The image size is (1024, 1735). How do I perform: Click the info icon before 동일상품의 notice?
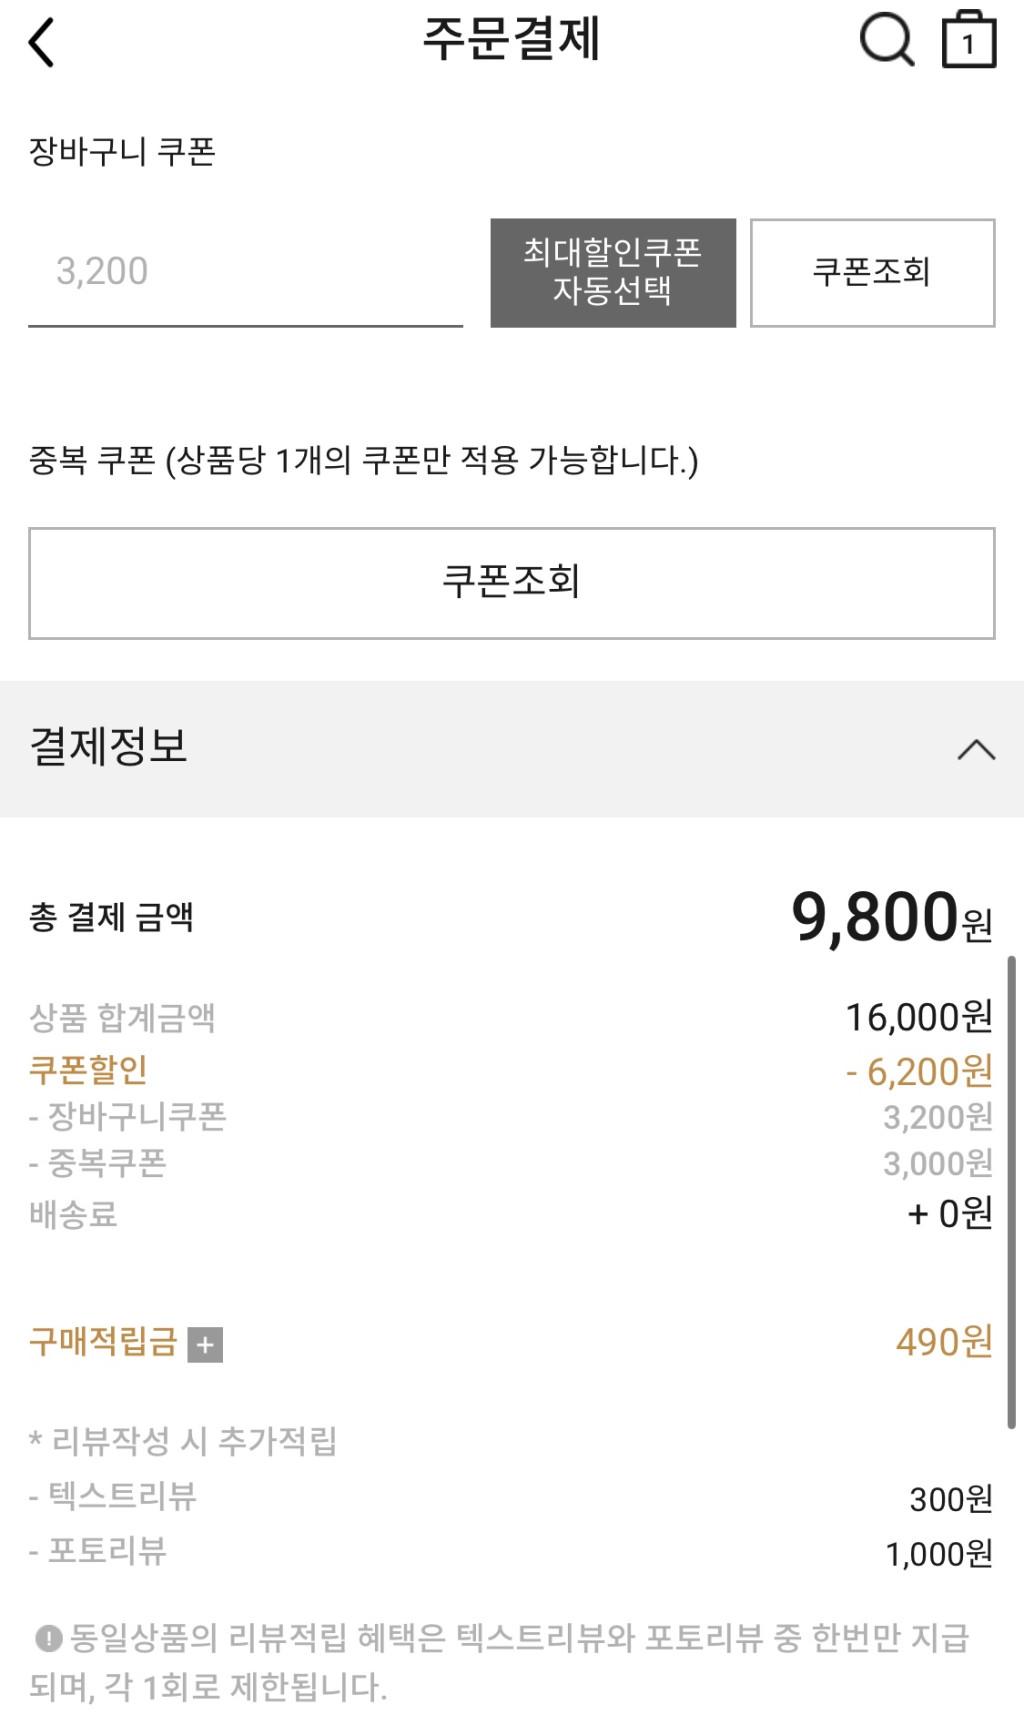coord(48,1638)
